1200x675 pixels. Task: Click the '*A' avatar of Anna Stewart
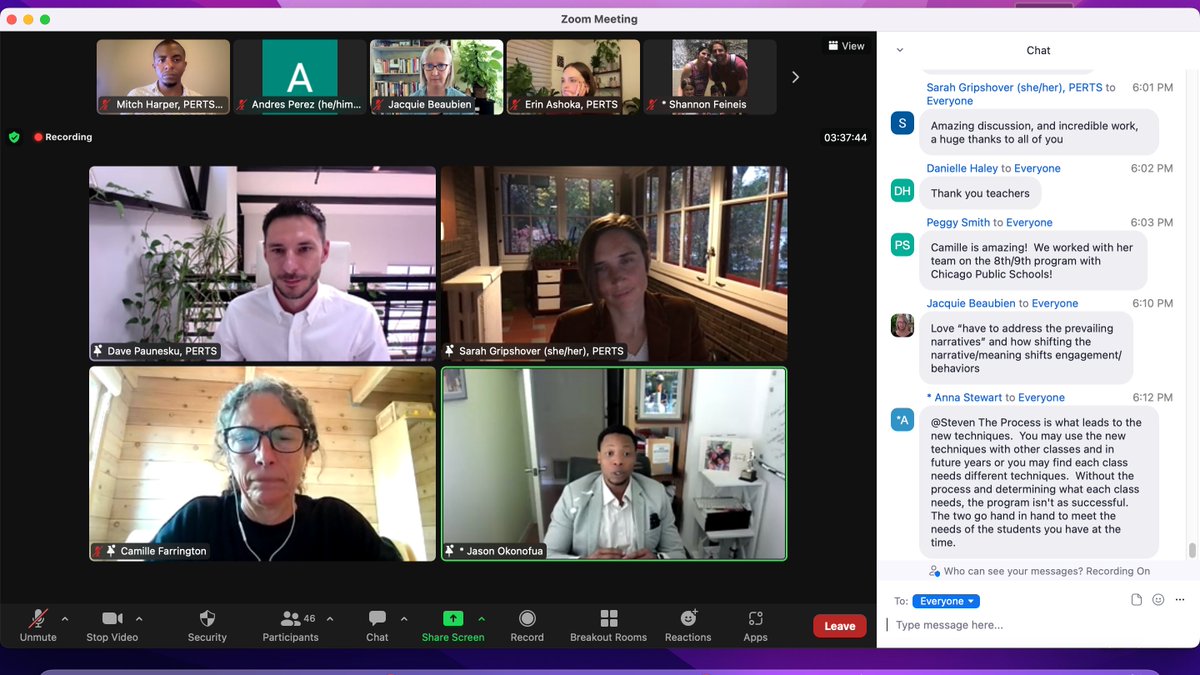coord(902,420)
